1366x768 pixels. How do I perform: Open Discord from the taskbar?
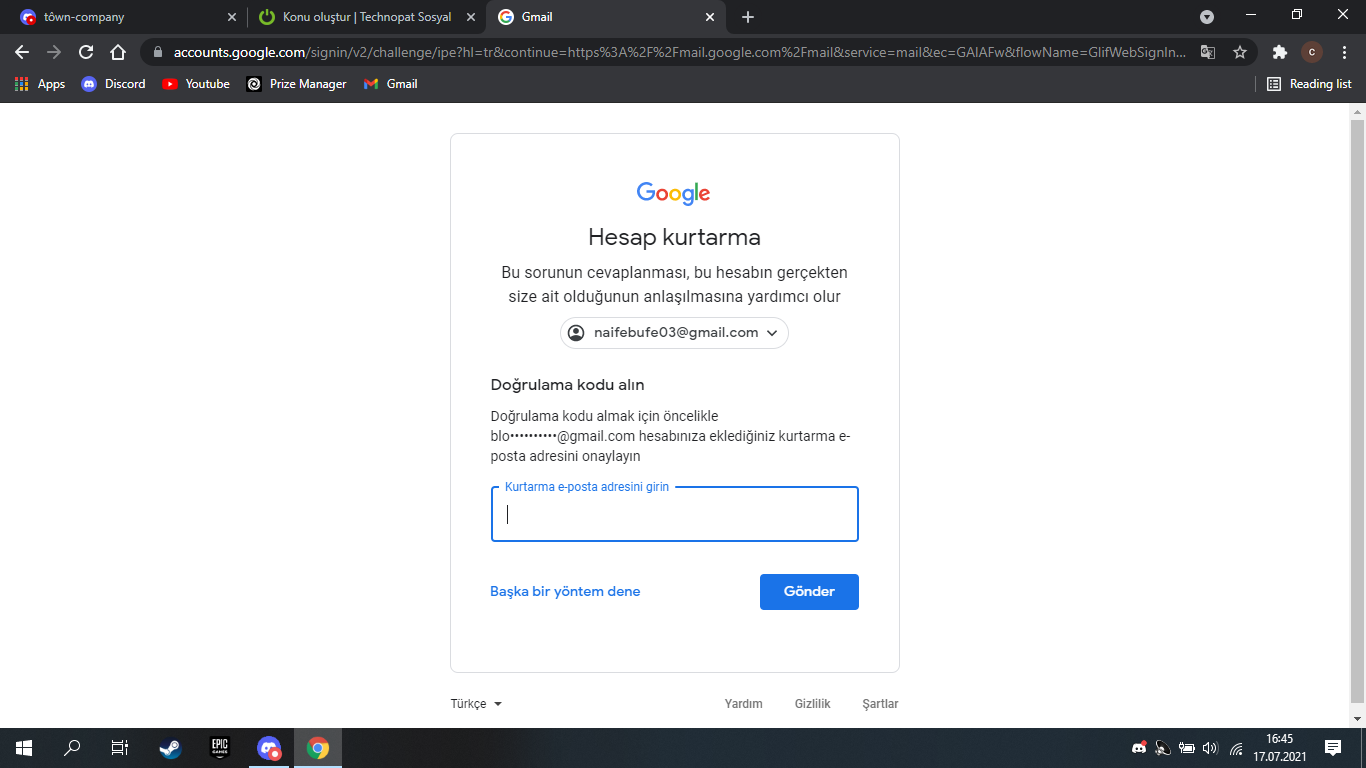tap(269, 748)
